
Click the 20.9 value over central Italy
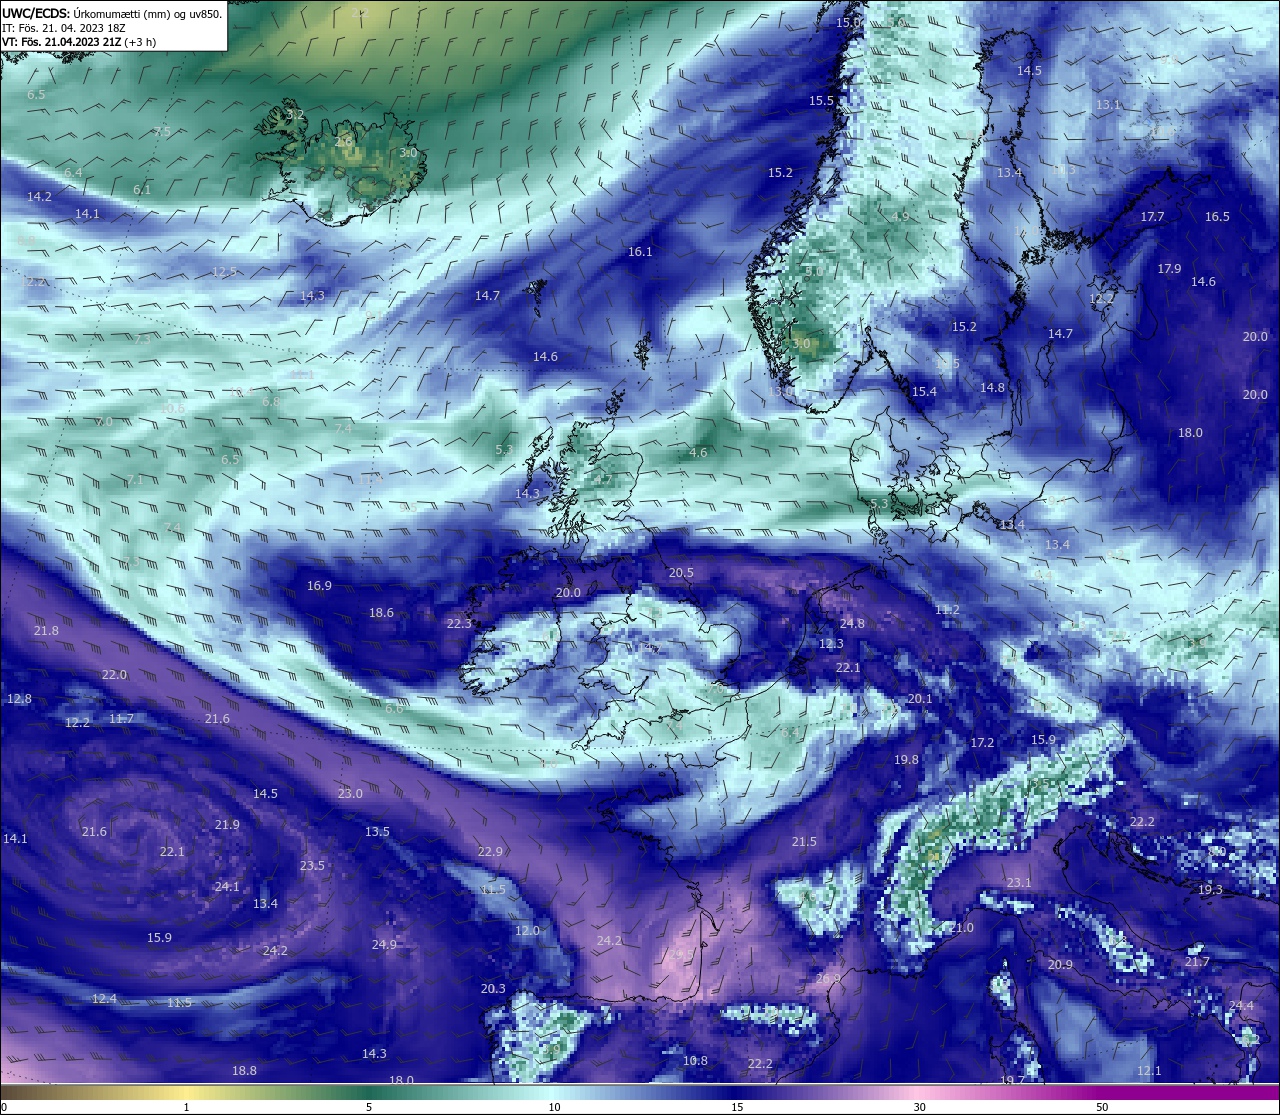tap(1060, 965)
